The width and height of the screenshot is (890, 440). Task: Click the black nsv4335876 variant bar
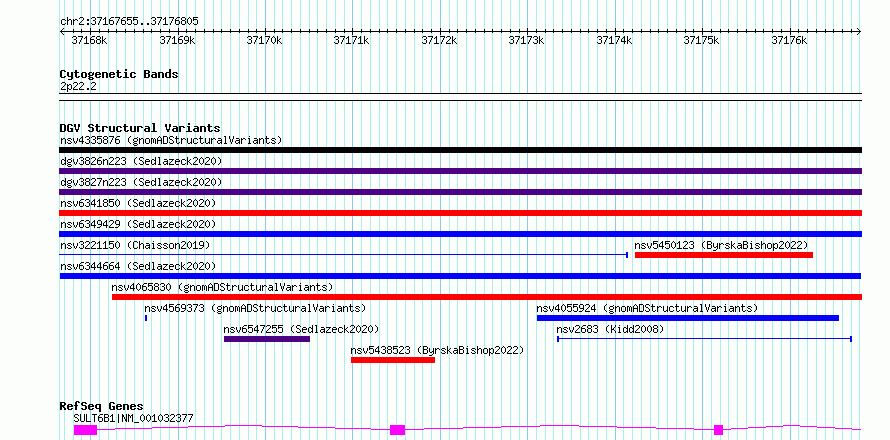(460, 150)
